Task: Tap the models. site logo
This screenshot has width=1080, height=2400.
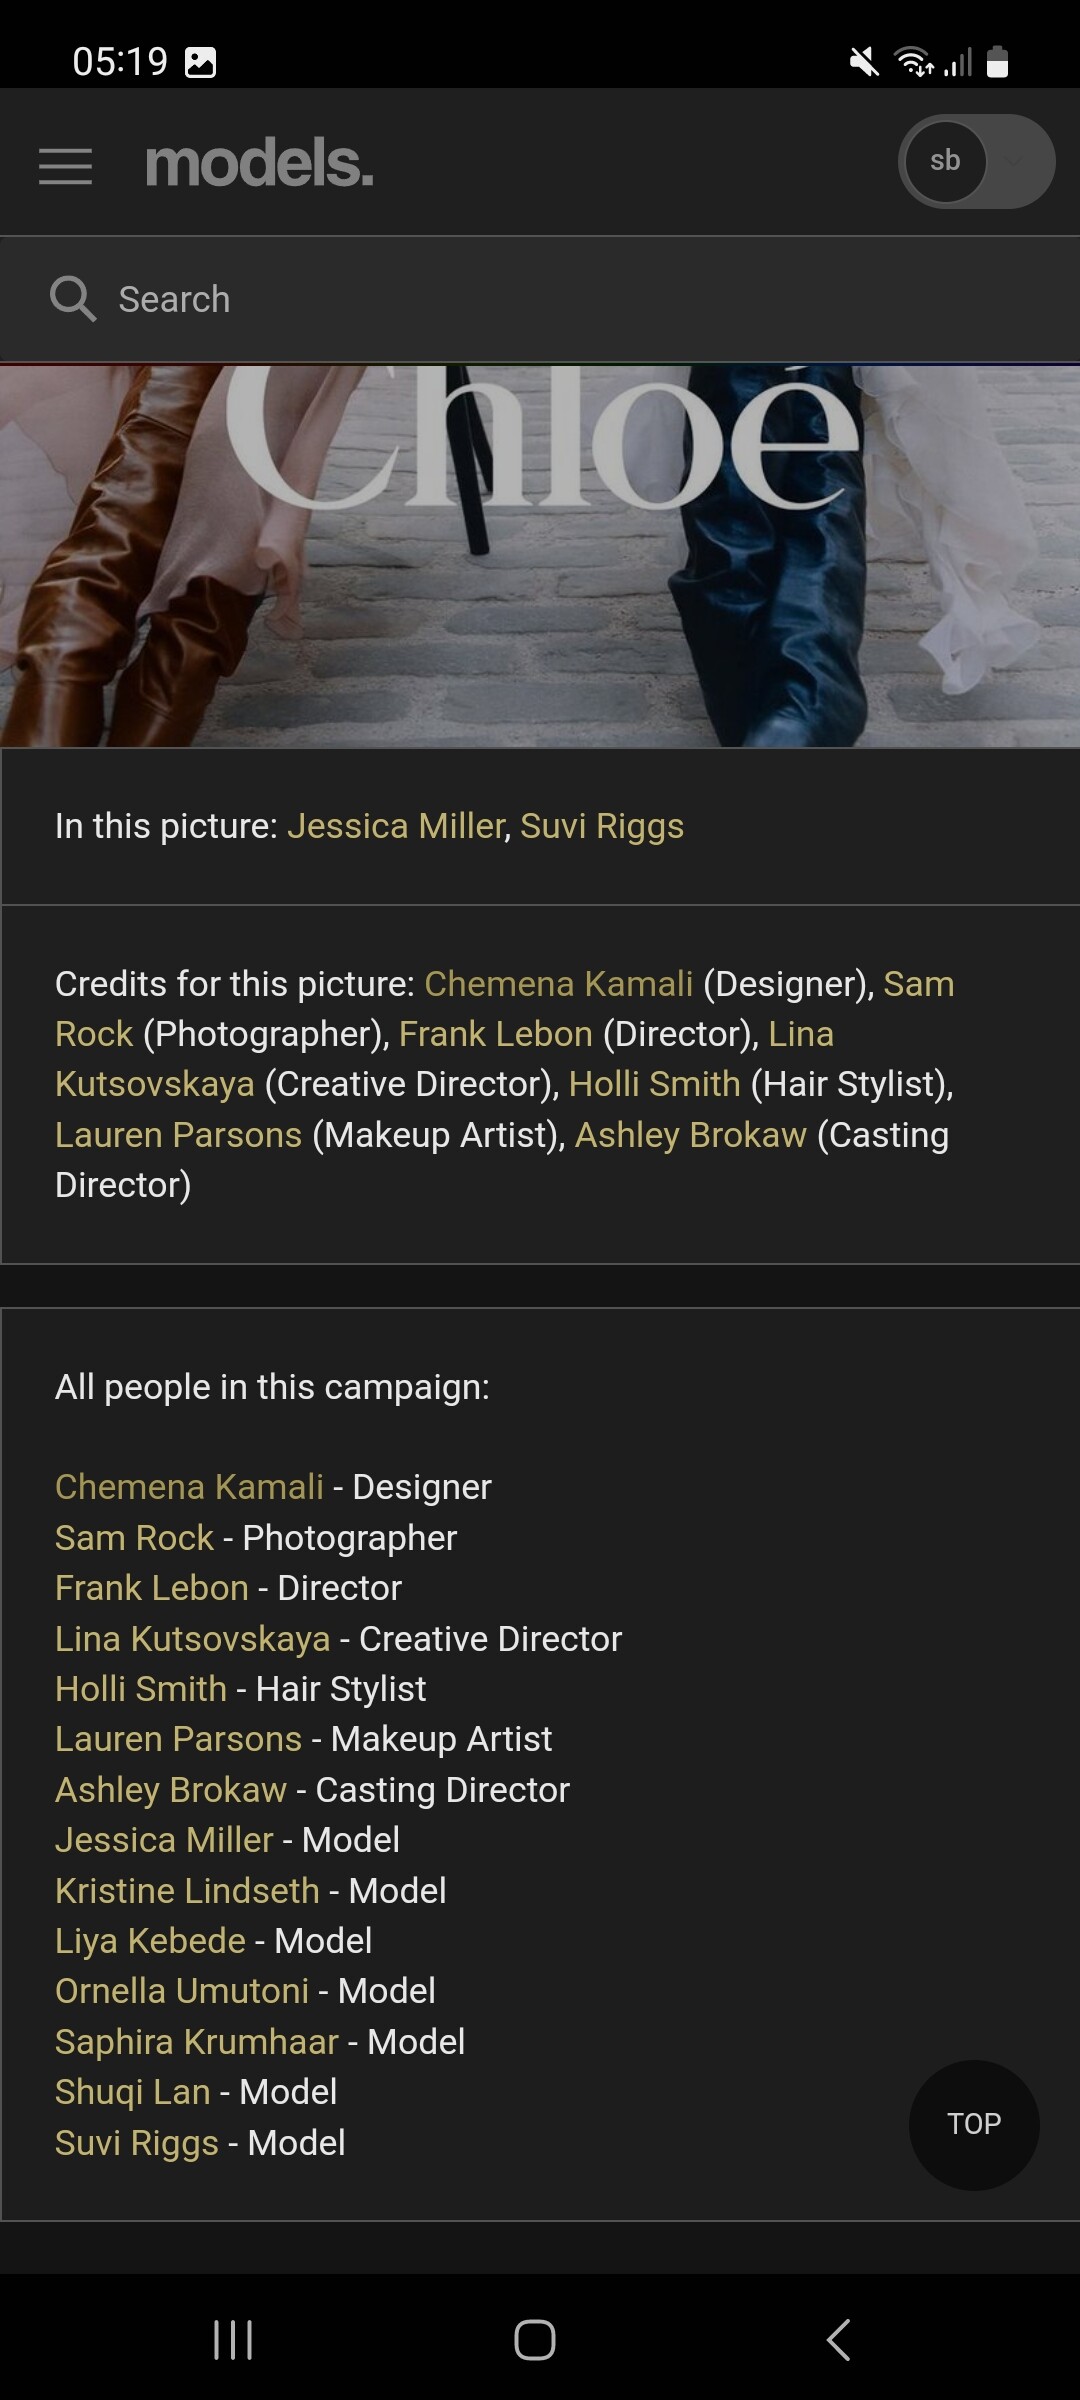Action: click(259, 164)
